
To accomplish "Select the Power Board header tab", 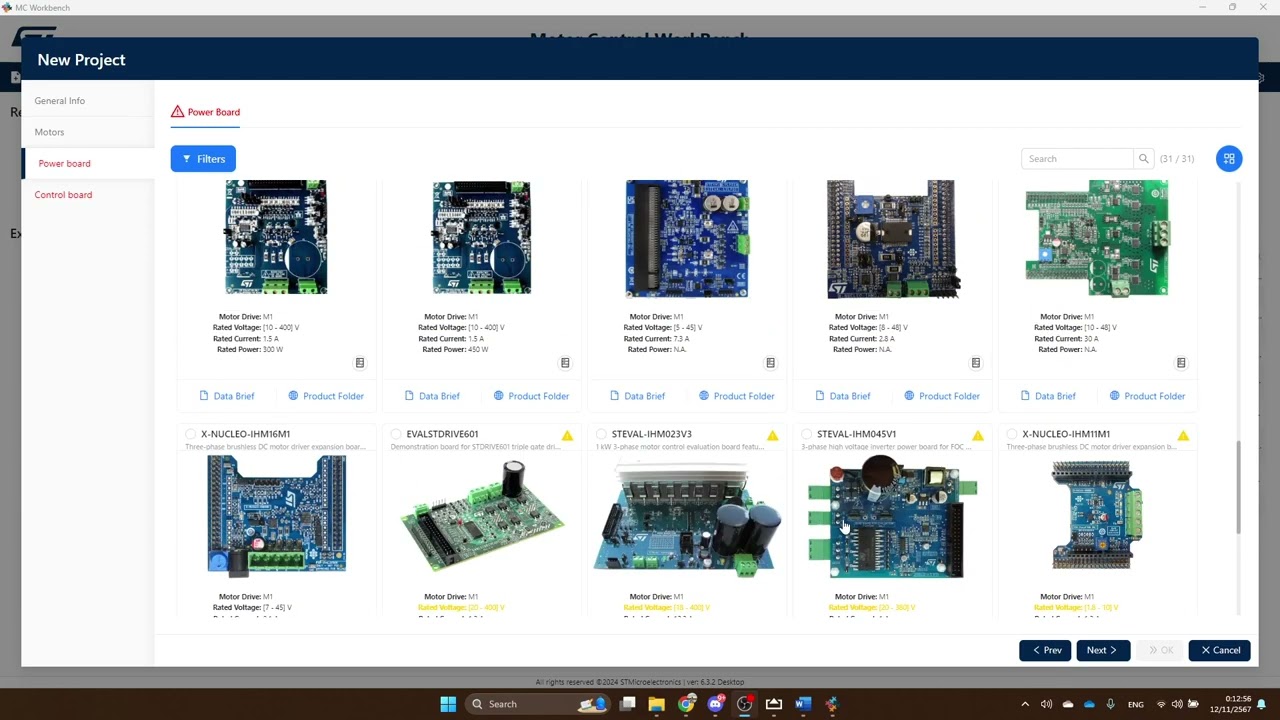I will [205, 112].
